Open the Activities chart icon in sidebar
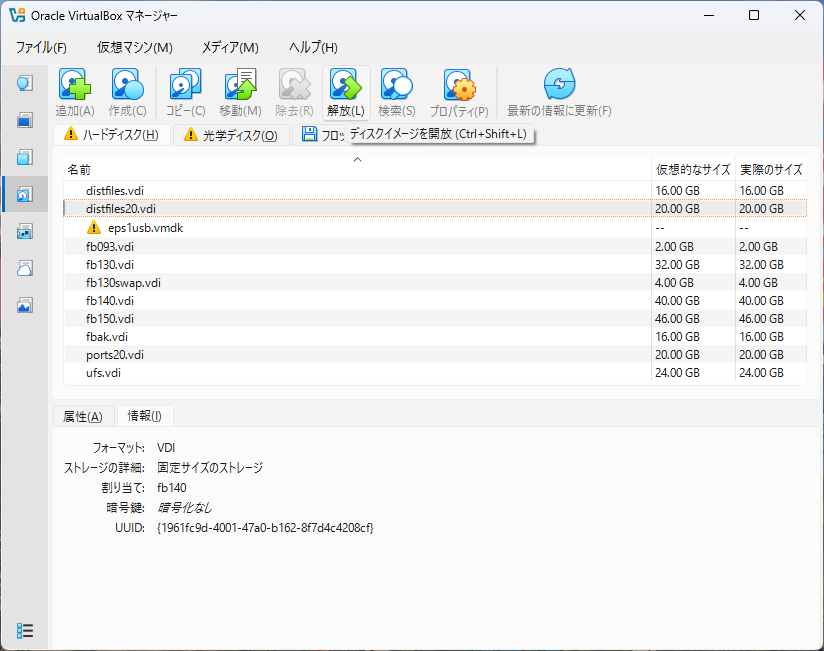 coord(25,305)
